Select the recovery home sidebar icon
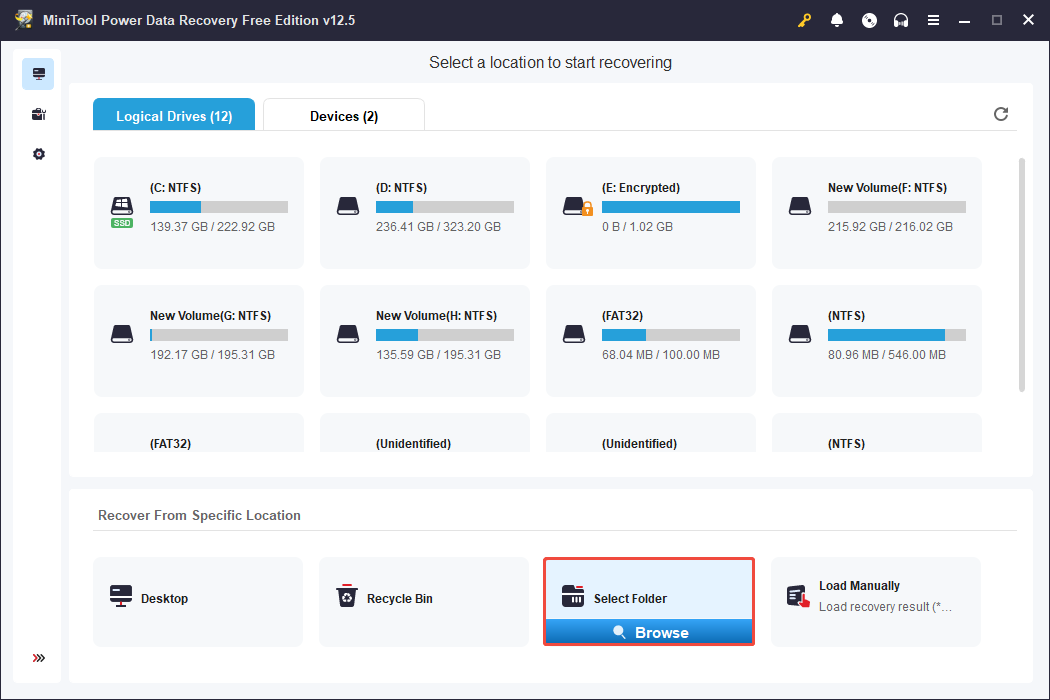 [38, 74]
